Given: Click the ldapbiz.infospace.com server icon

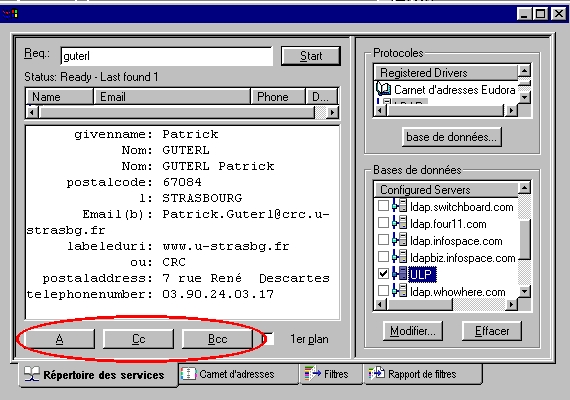Looking at the screenshot, I should (x=400, y=257).
